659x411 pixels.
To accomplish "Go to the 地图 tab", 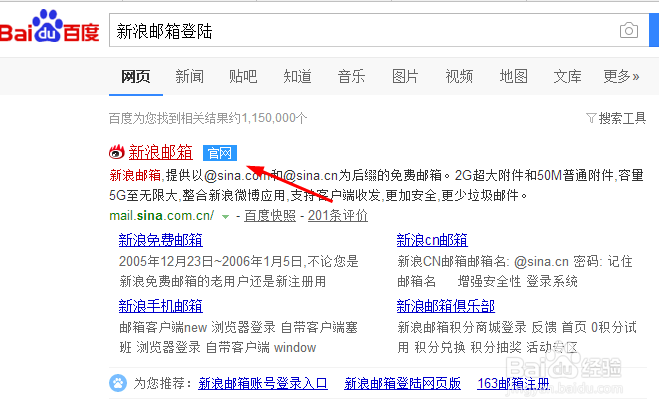I will [x=514, y=76].
